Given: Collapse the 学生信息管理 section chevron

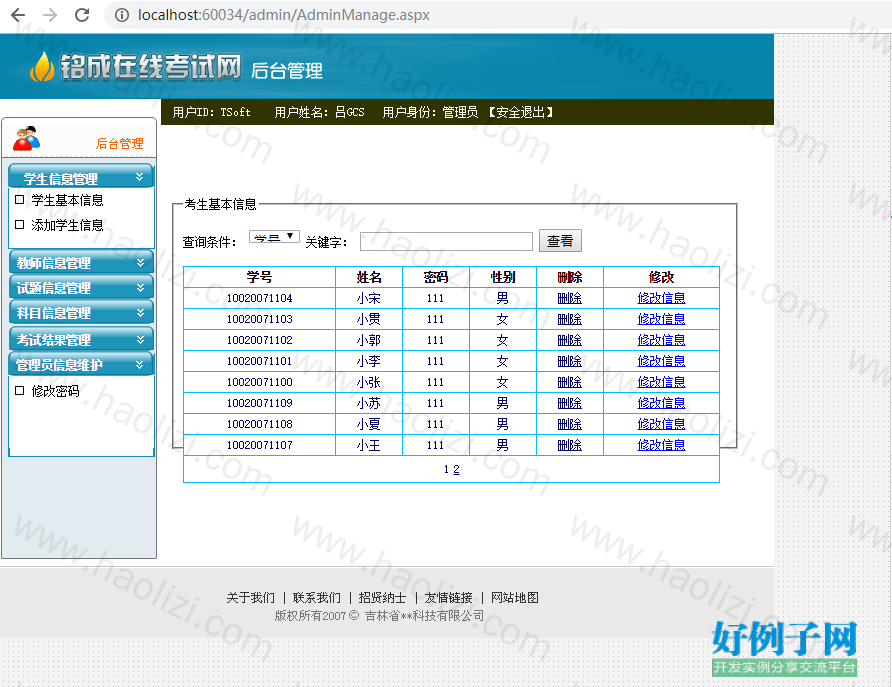Looking at the screenshot, I should pyautogui.click(x=139, y=177).
